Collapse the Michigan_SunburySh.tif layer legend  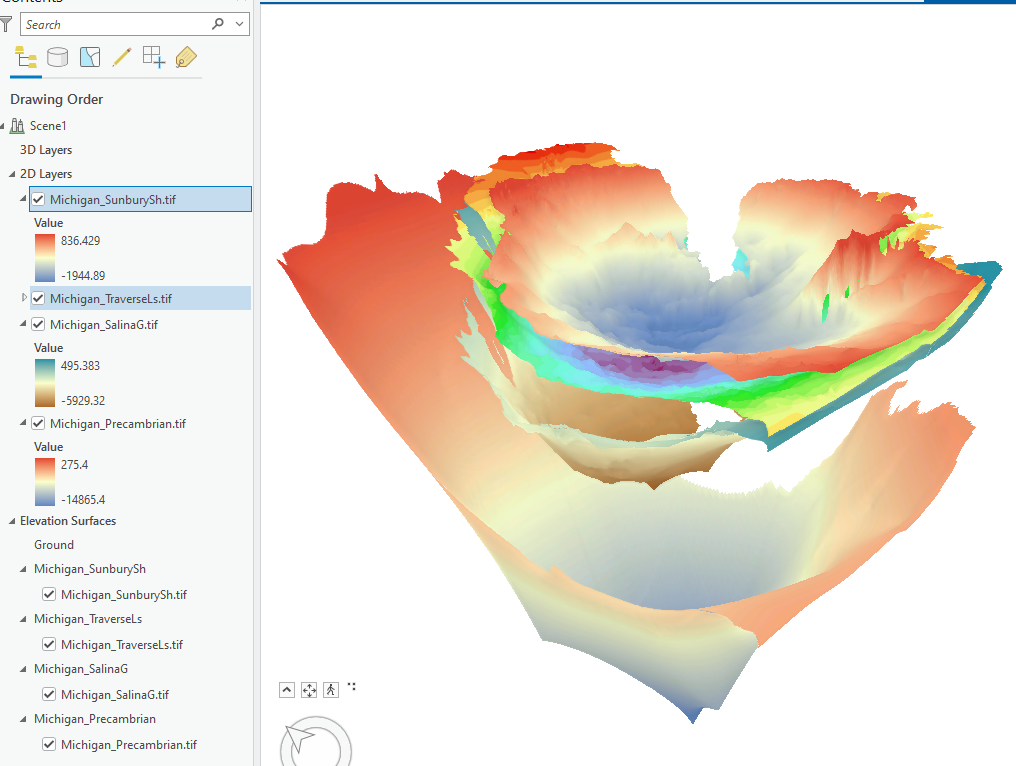23,198
